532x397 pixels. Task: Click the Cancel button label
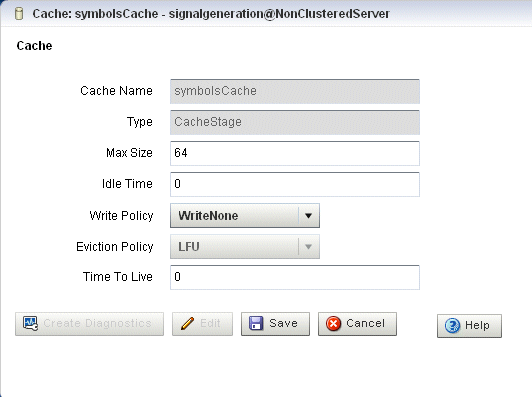365,323
